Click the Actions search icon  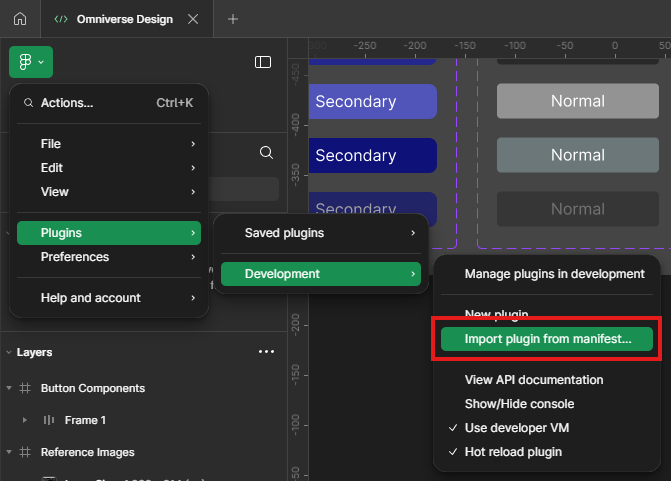point(28,103)
